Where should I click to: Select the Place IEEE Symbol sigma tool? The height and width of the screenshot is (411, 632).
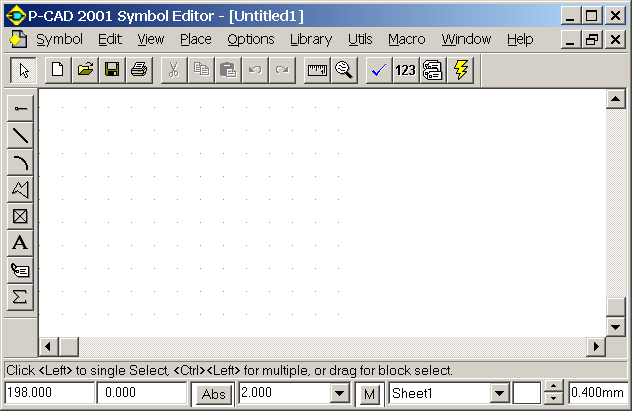click(20, 297)
